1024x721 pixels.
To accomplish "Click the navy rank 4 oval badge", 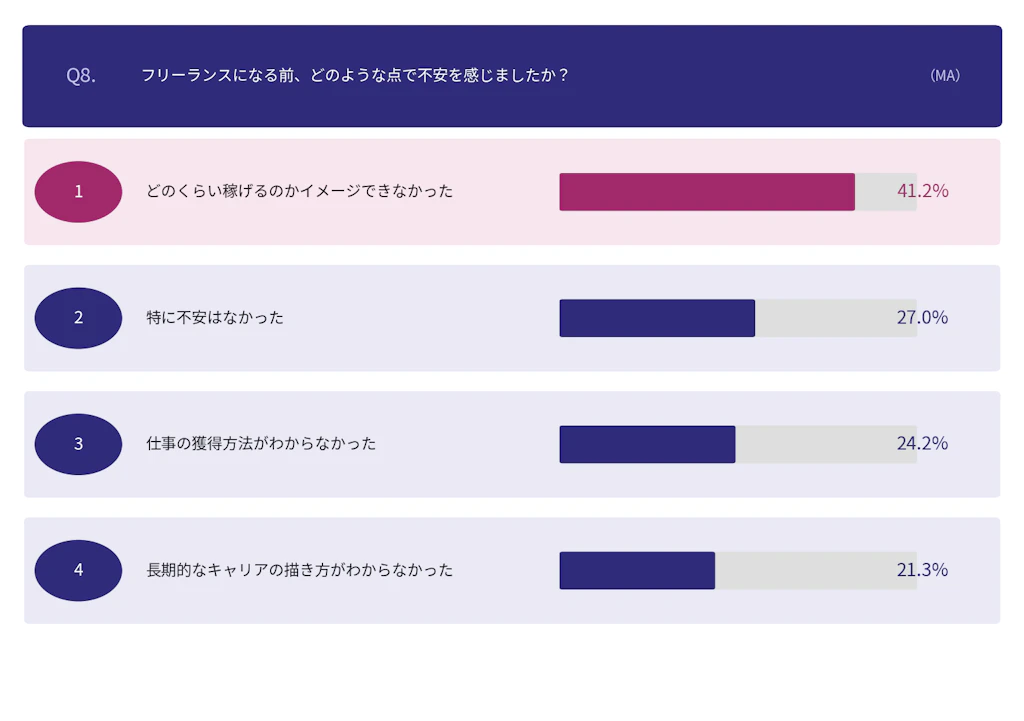I will (78, 570).
